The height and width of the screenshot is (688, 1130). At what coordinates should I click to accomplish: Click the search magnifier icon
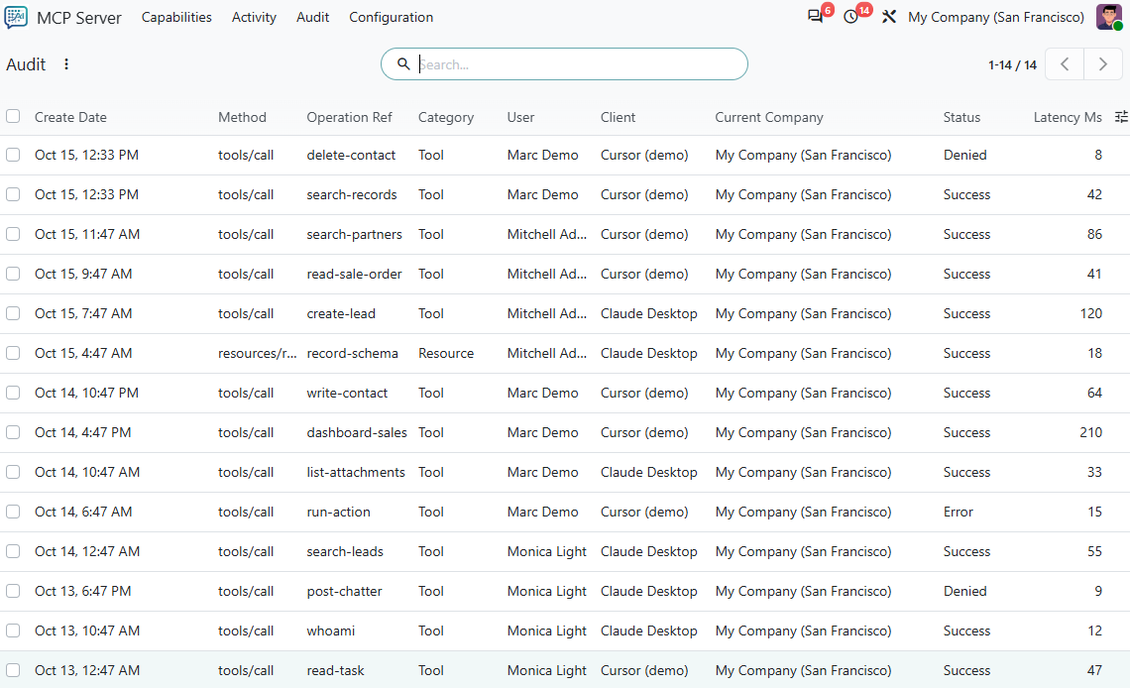(x=404, y=64)
